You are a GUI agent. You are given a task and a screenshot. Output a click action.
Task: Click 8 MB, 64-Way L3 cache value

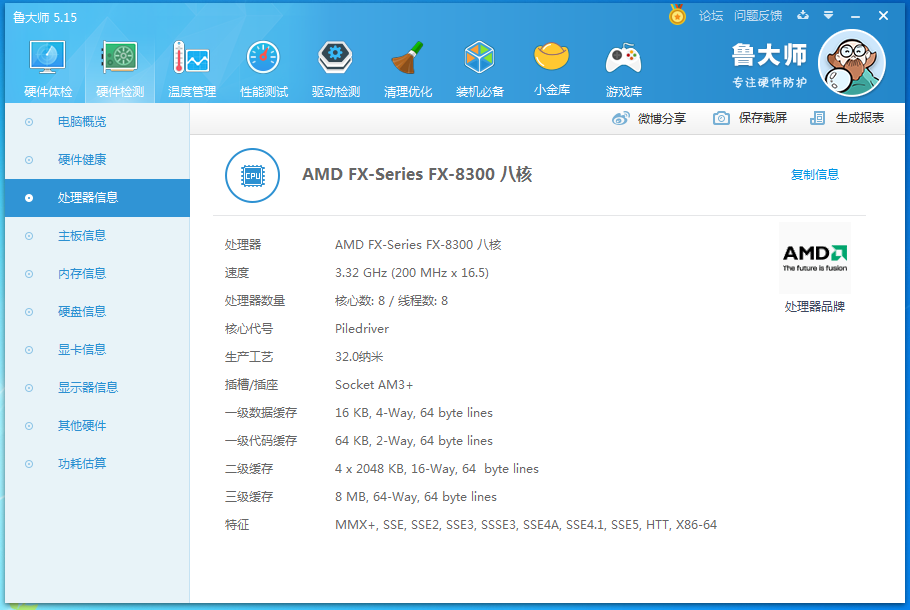[x=416, y=497]
